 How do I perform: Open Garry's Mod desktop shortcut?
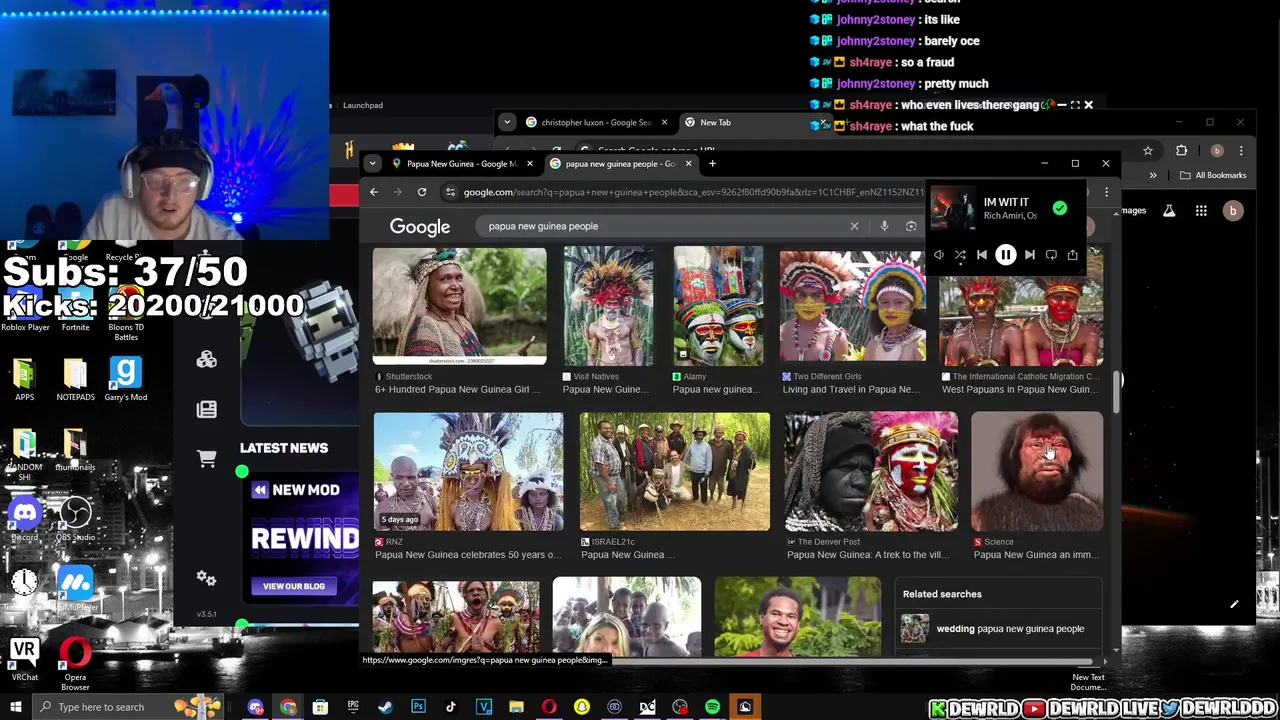tap(125, 380)
